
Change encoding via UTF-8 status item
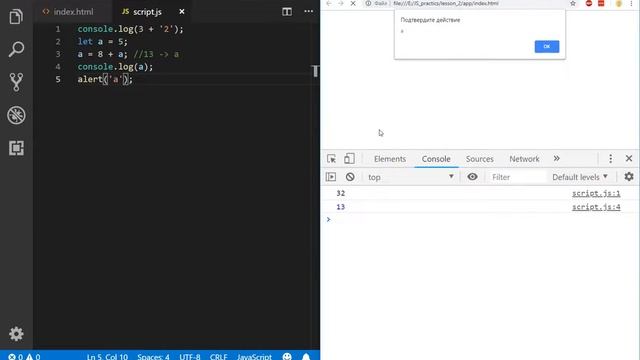click(x=190, y=356)
